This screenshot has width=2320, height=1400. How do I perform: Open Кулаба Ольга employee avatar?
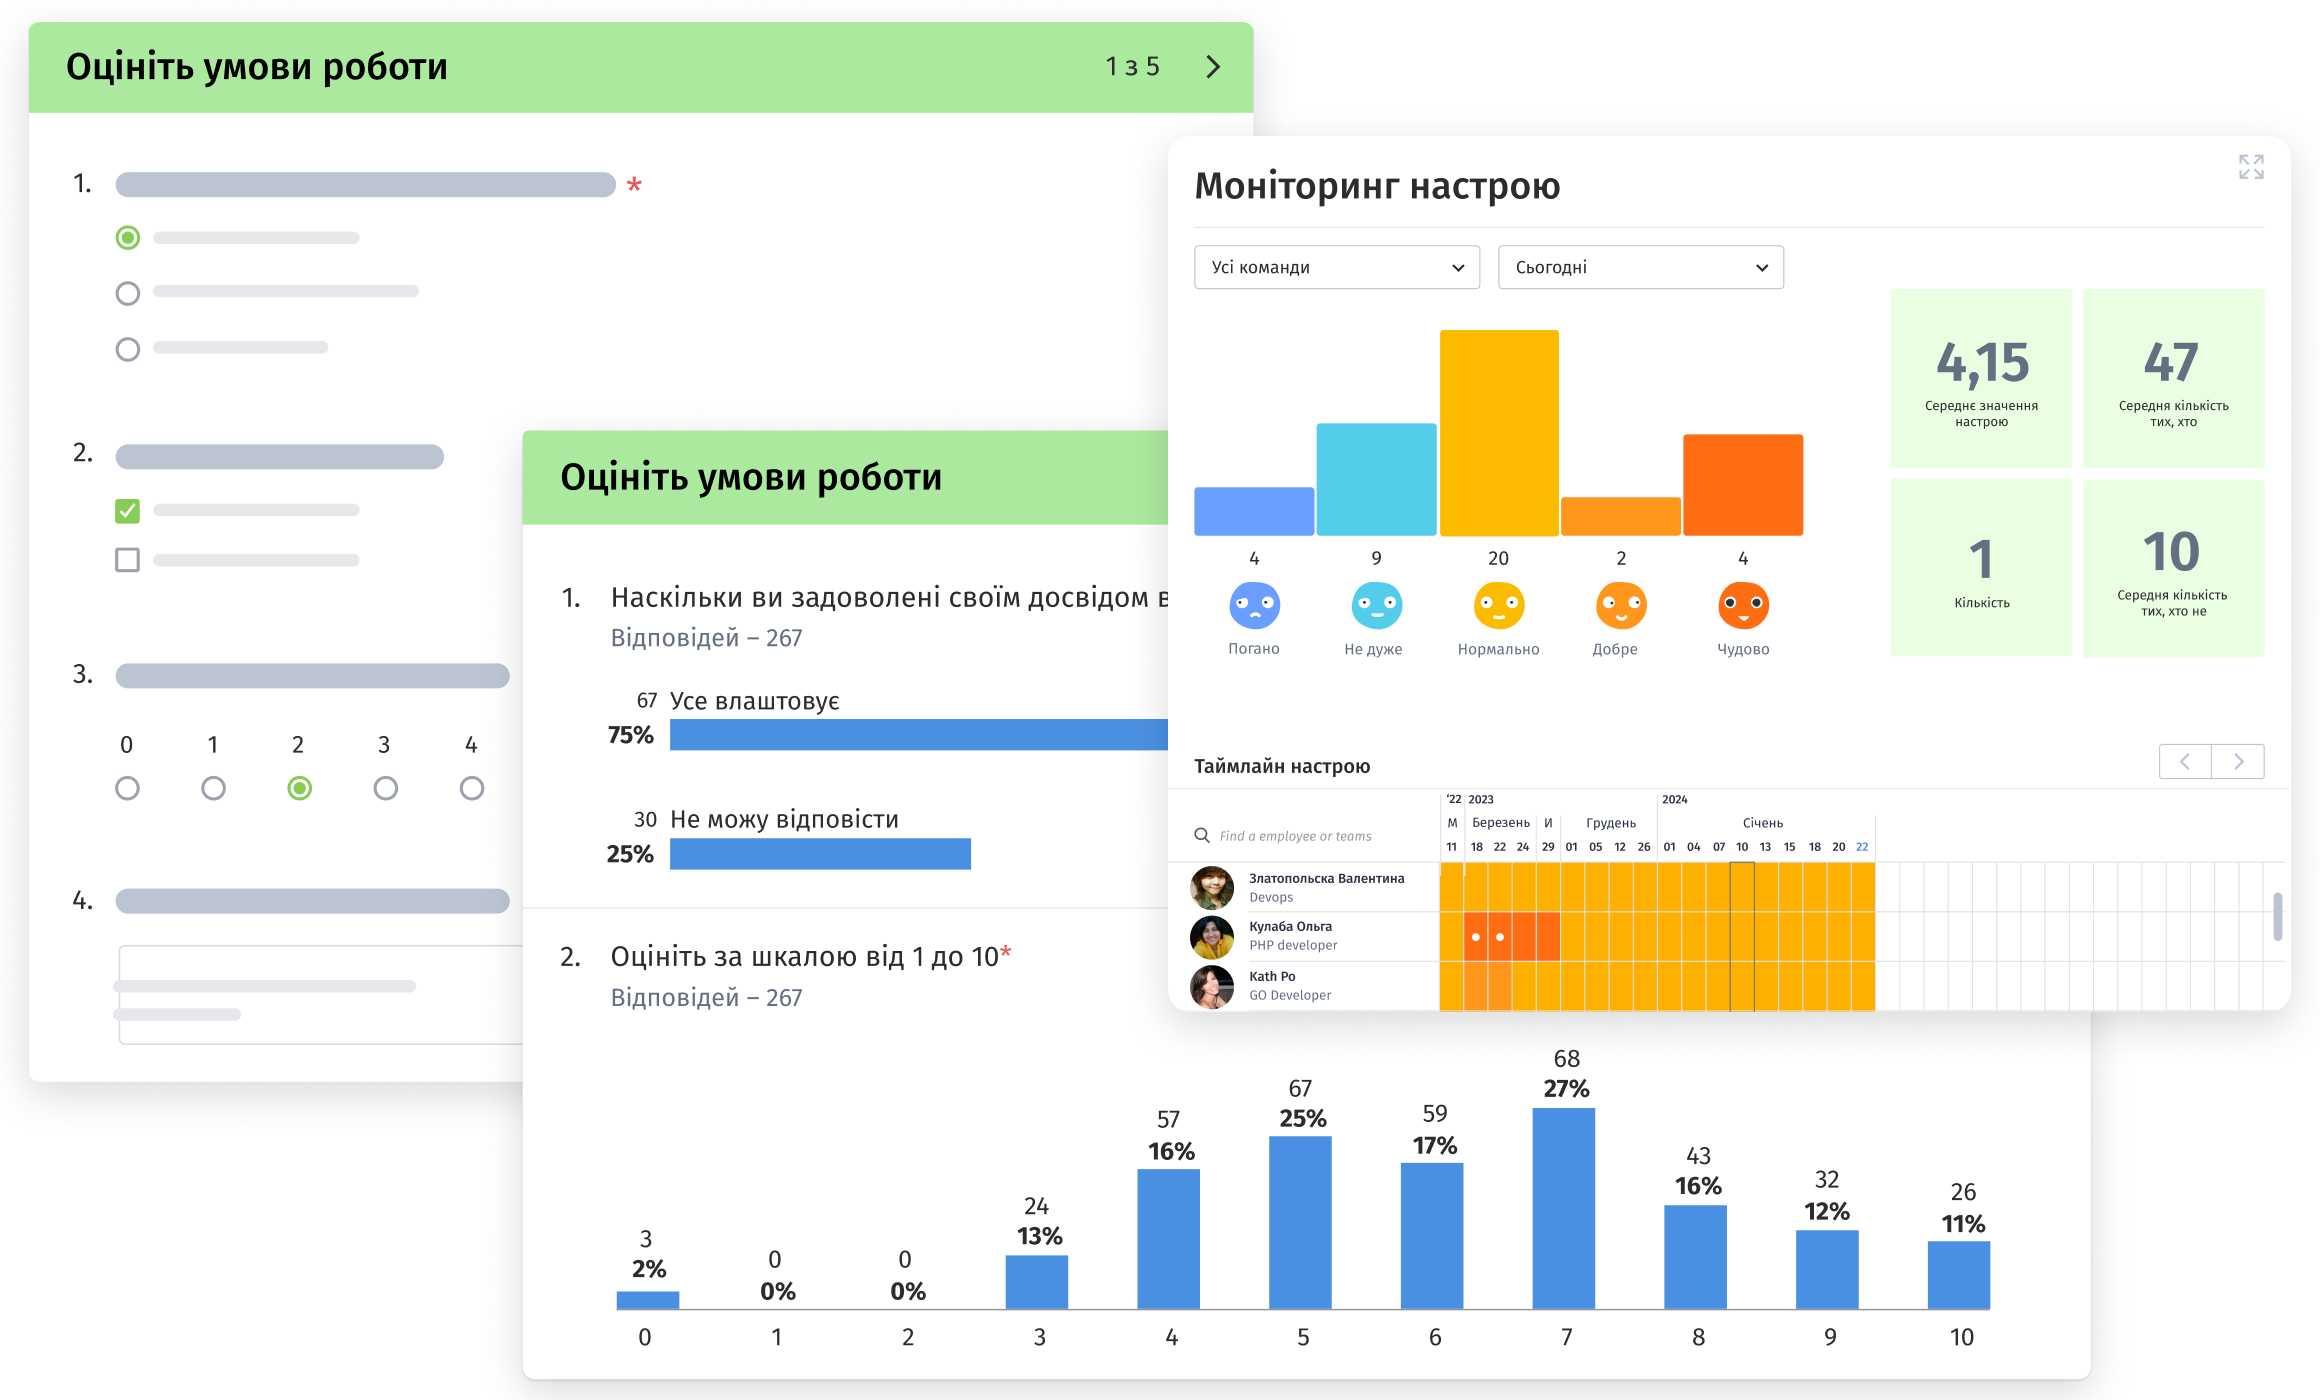1212,936
